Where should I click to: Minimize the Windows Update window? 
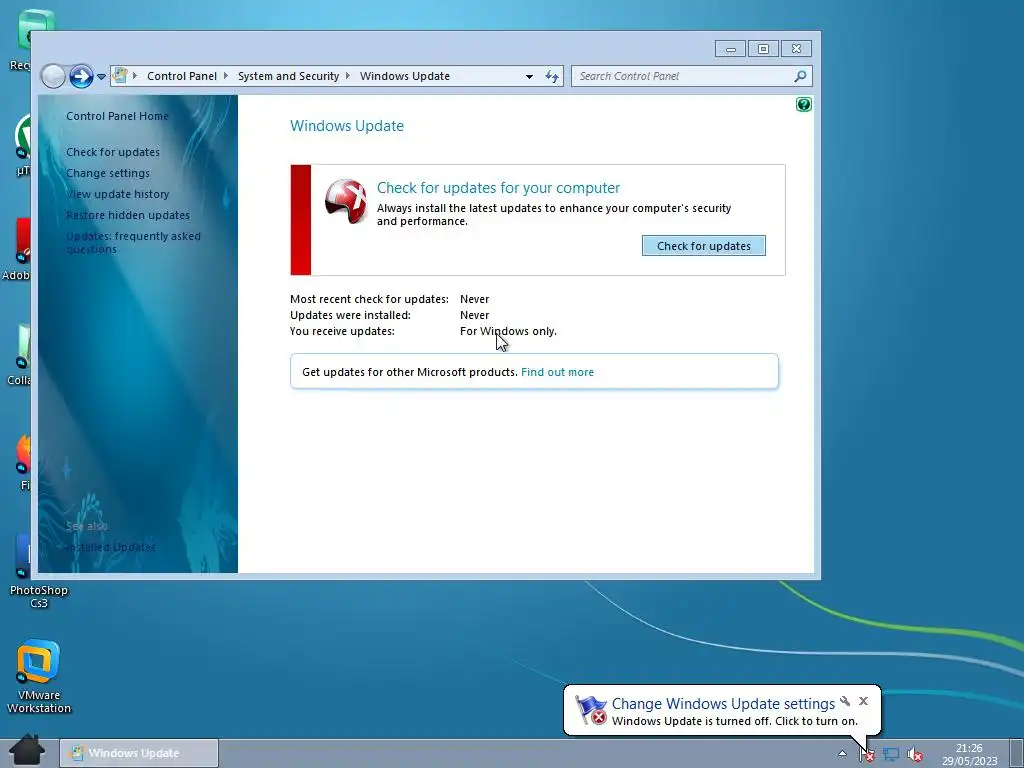(730, 49)
